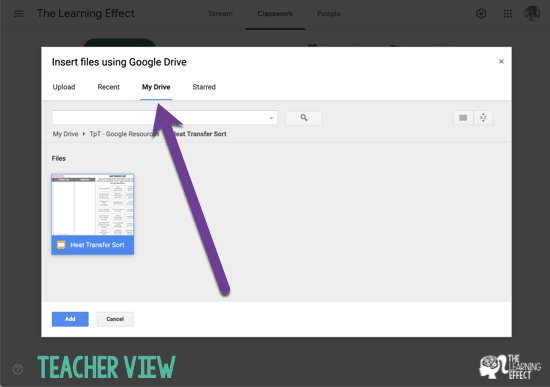Click My Drive in the breadcrumb
The width and height of the screenshot is (550, 387).
[65, 134]
